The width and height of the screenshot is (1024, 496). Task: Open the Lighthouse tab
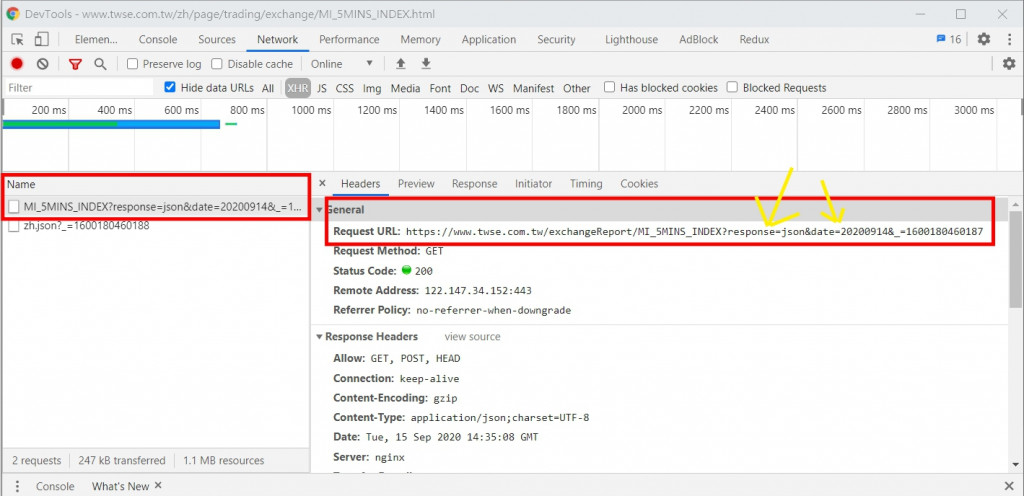tap(632, 39)
